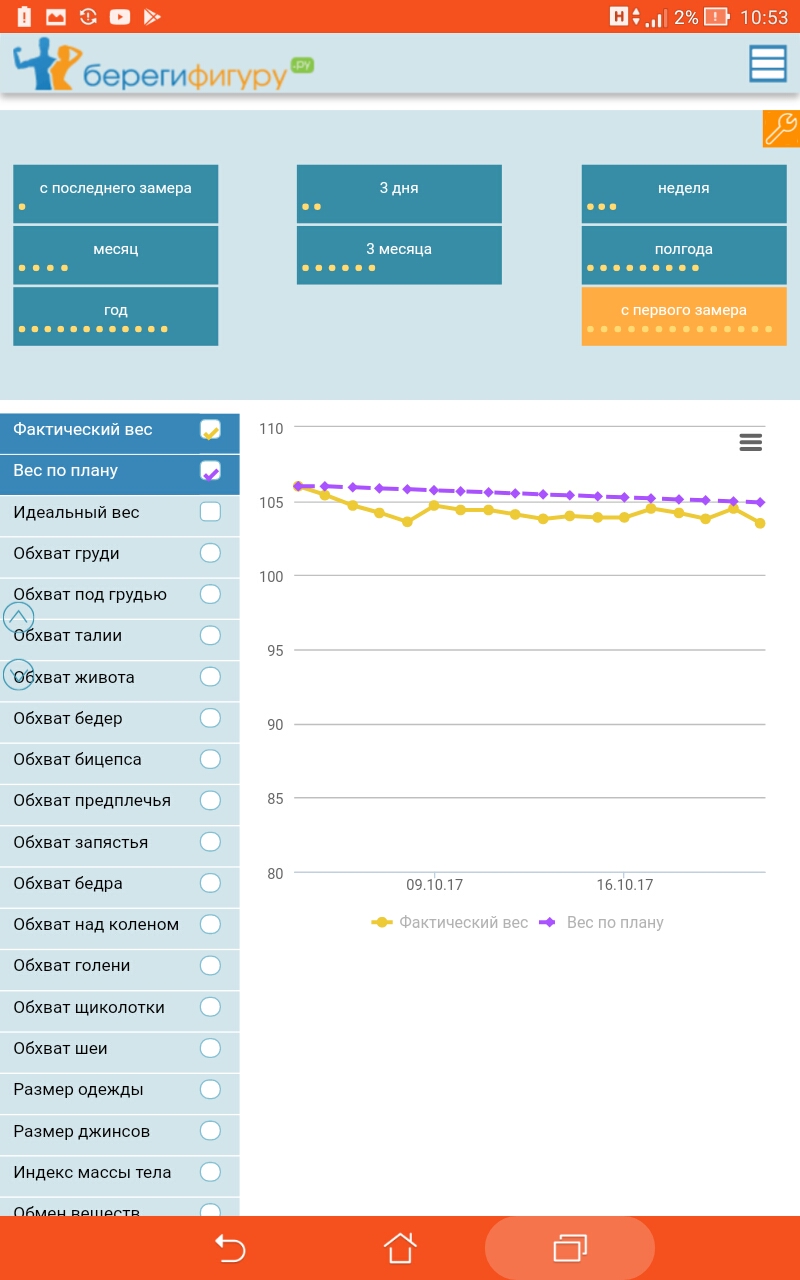Select the Обхват груди radio option
Image resolution: width=800 pixels, height=1280 pixels.
pyautogui.click(x=210, y=553)
